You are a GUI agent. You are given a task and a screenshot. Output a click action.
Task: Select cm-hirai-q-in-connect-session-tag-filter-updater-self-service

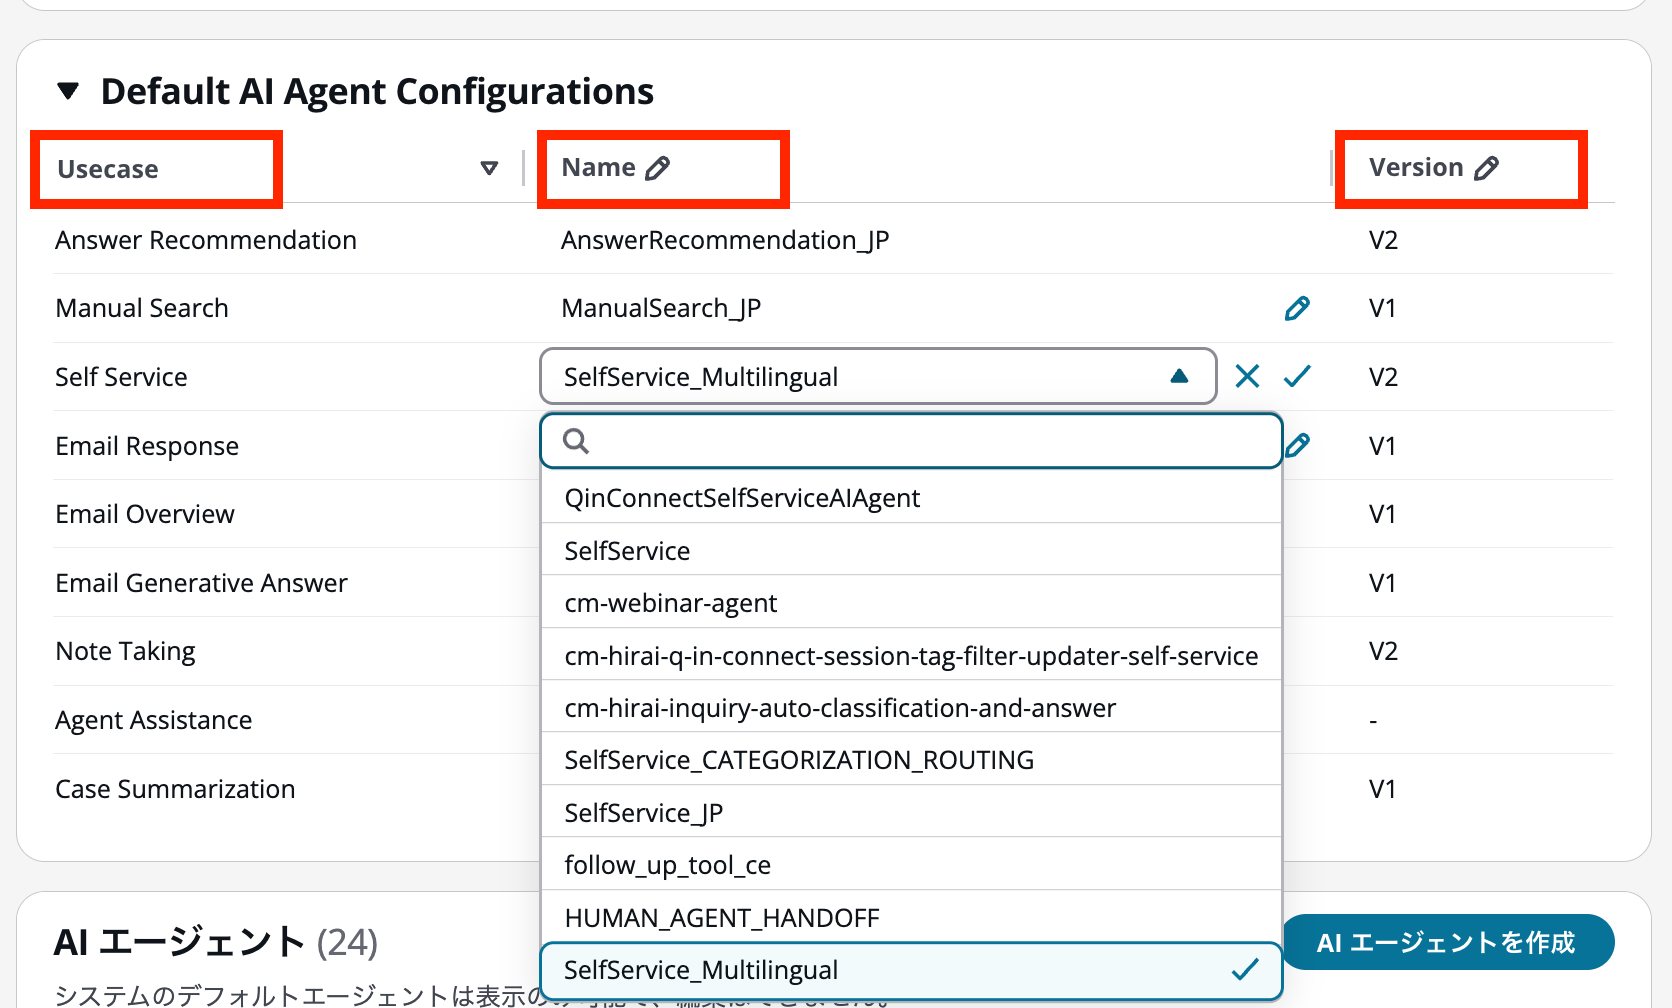click(910, 656)
